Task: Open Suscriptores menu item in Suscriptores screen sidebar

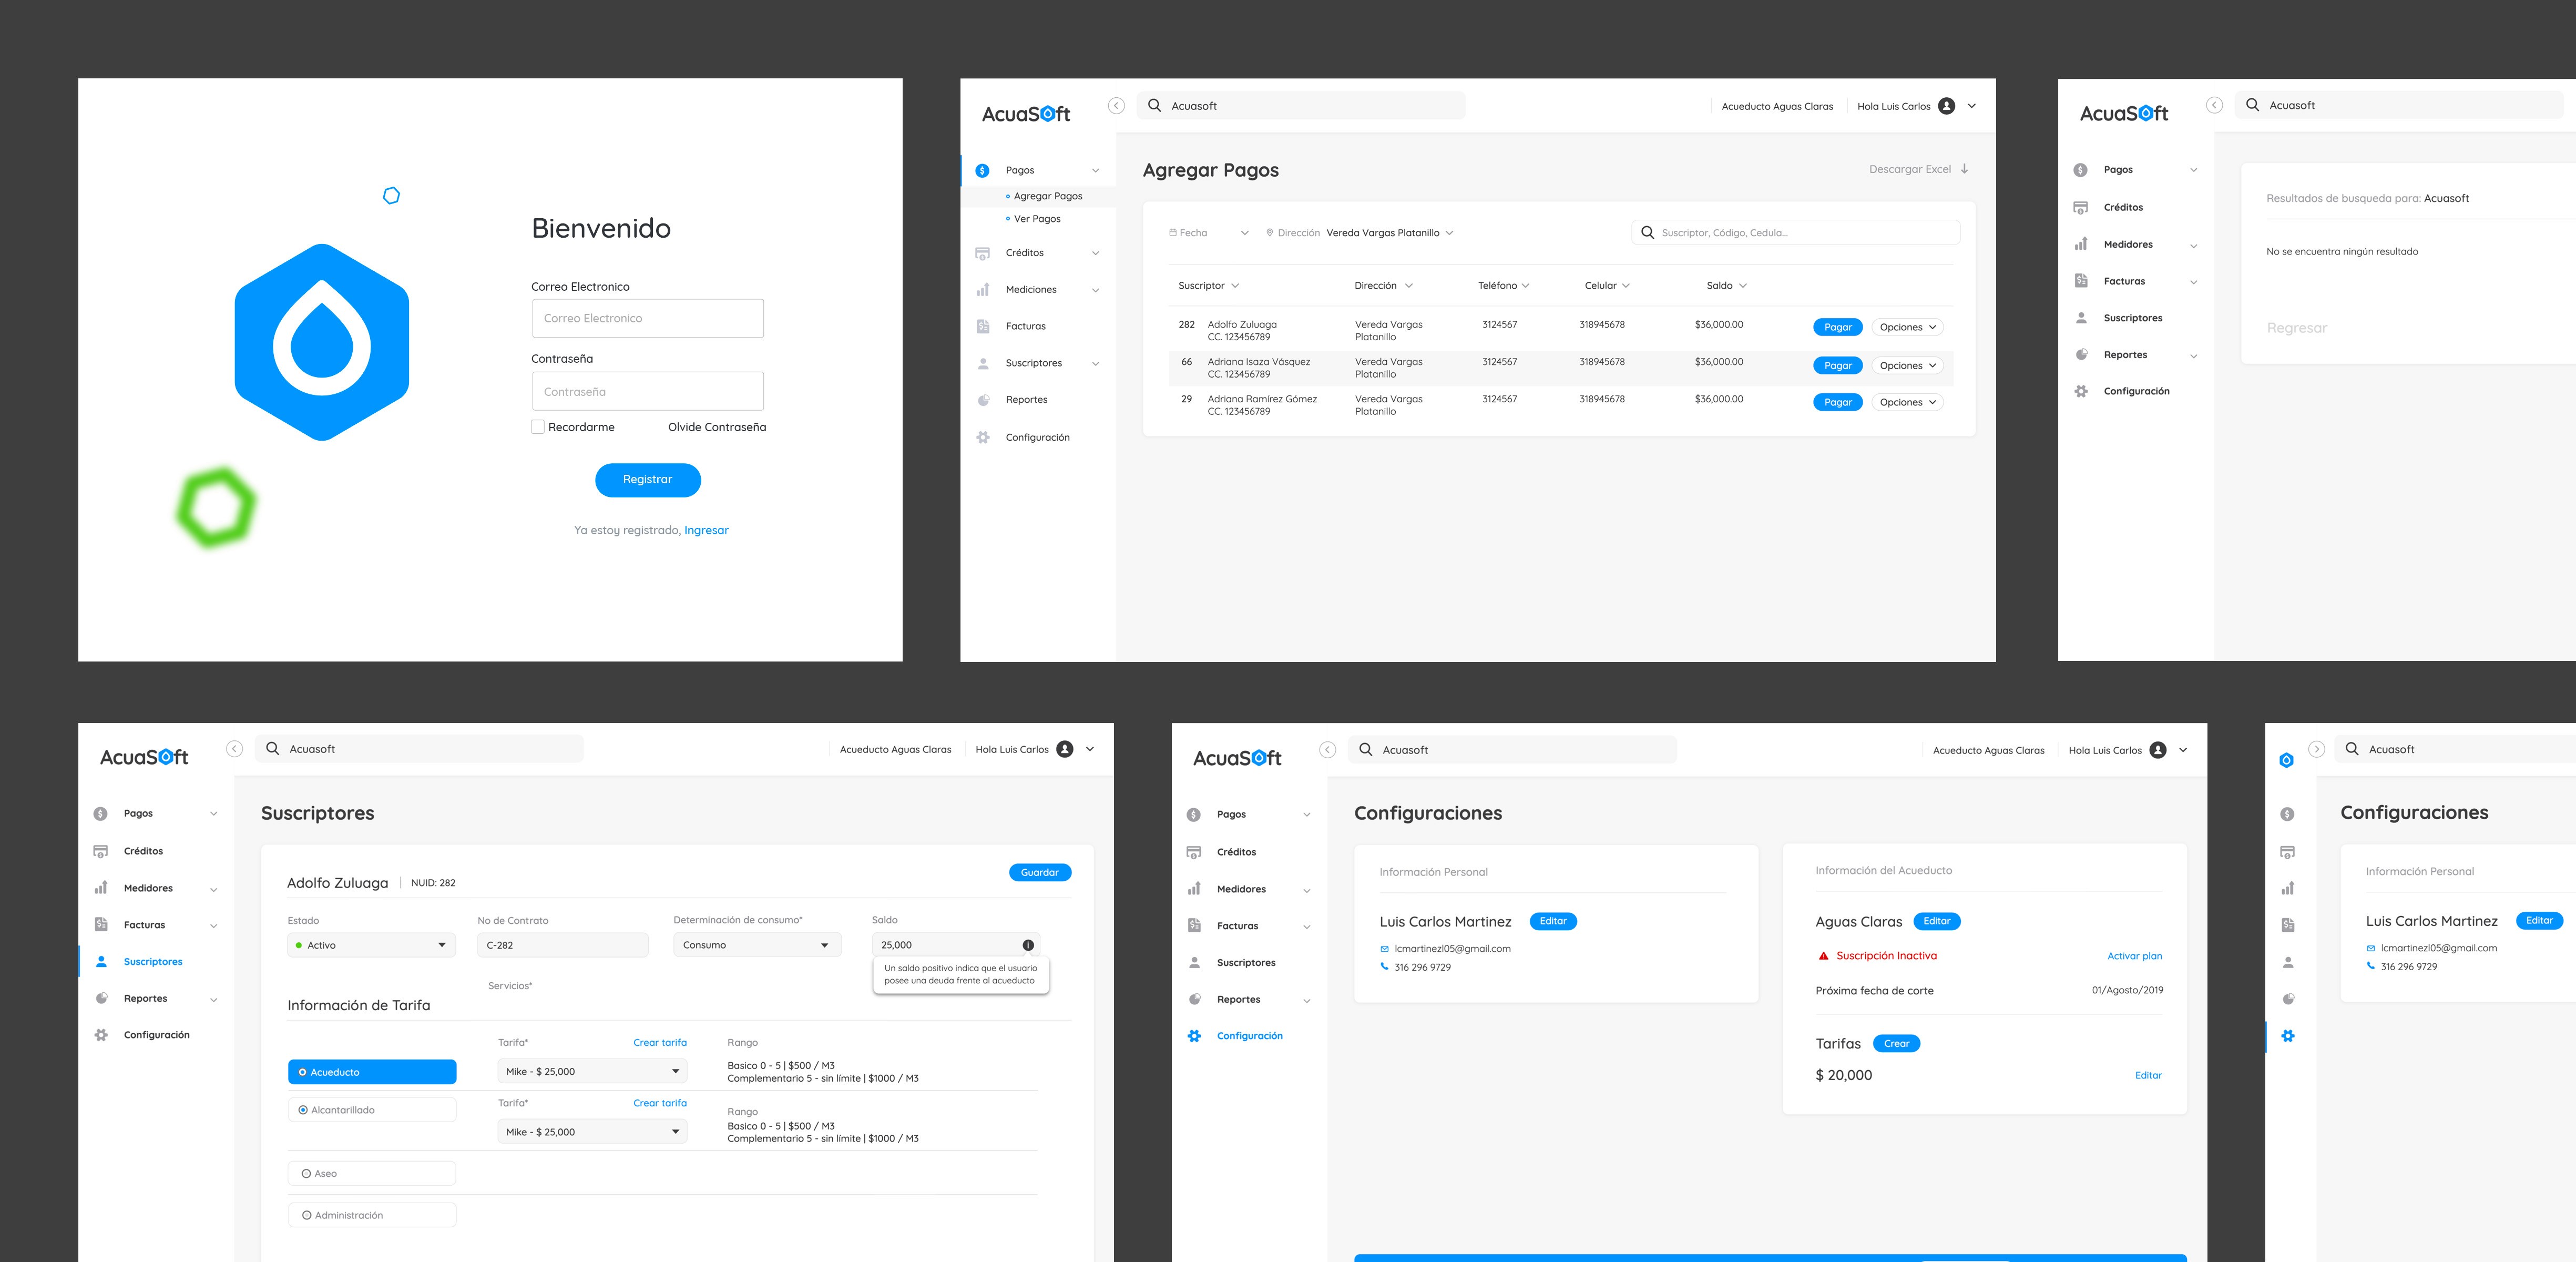Action: [153, 962]
